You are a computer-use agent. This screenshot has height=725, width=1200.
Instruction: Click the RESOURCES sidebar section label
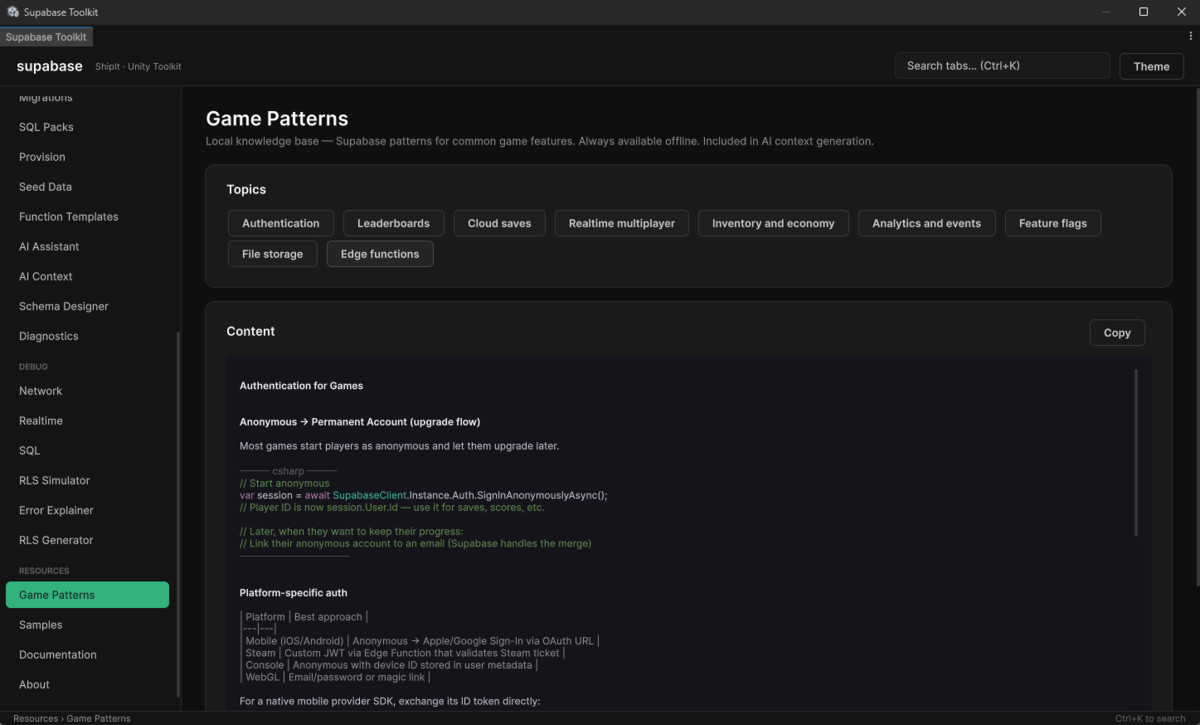point(44,571)
